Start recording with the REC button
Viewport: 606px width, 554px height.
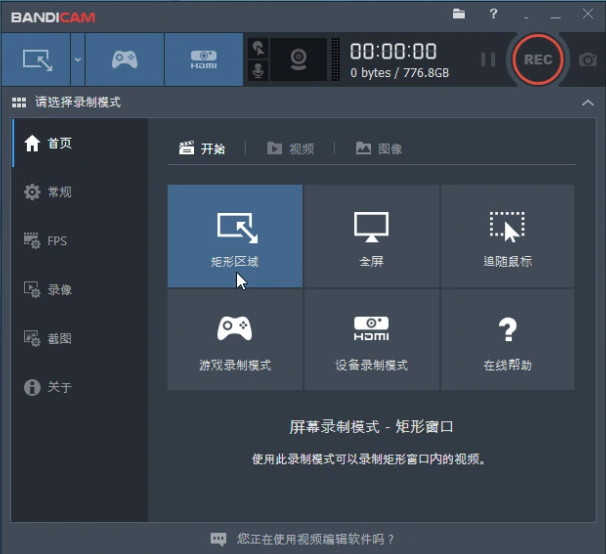(538, 60)
